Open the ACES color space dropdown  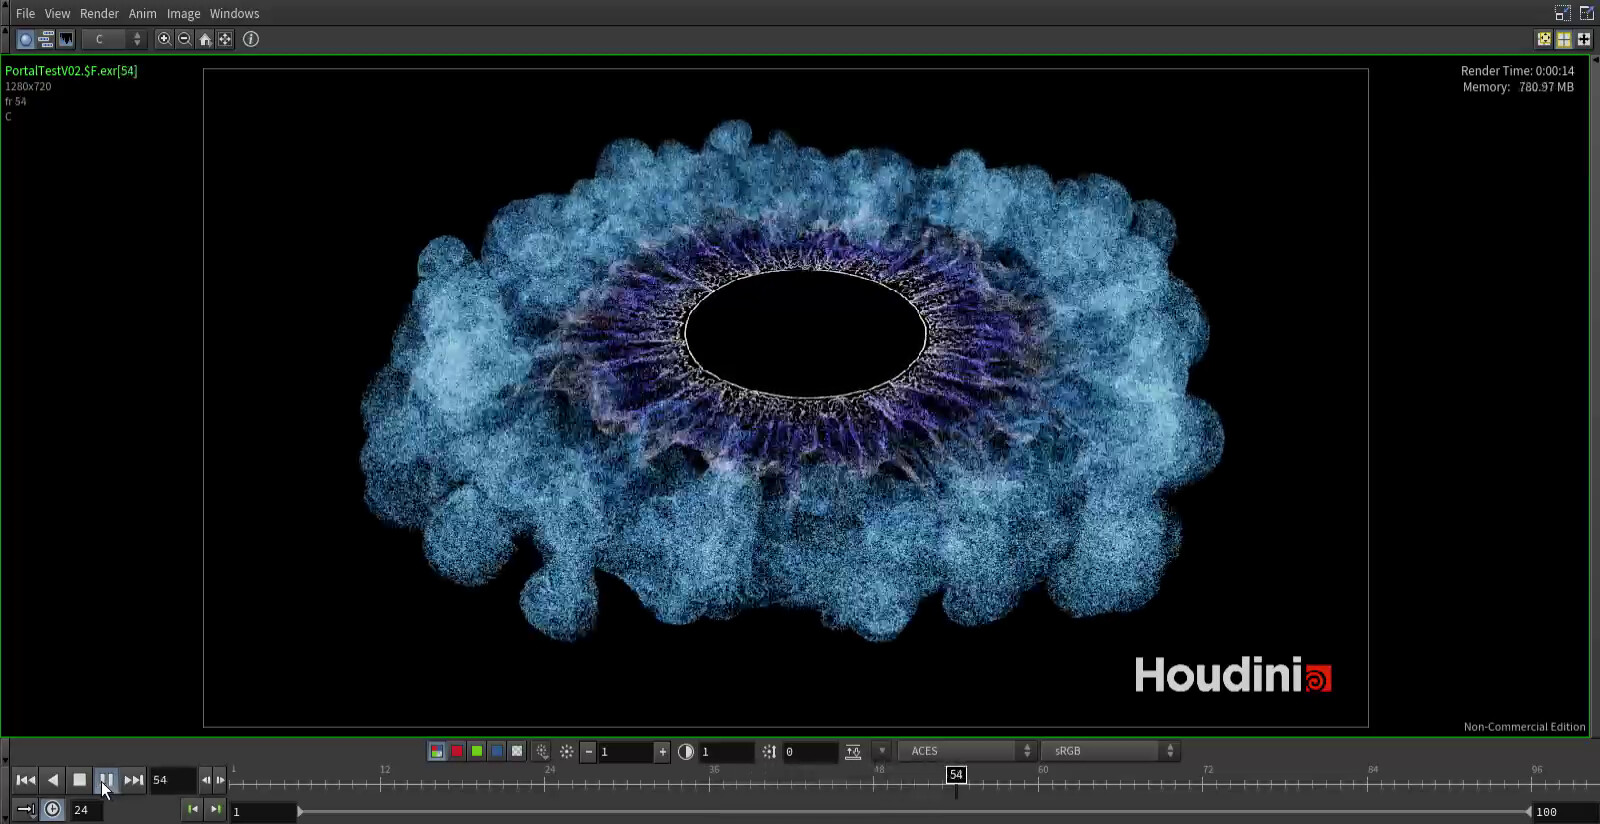point(966,751)
